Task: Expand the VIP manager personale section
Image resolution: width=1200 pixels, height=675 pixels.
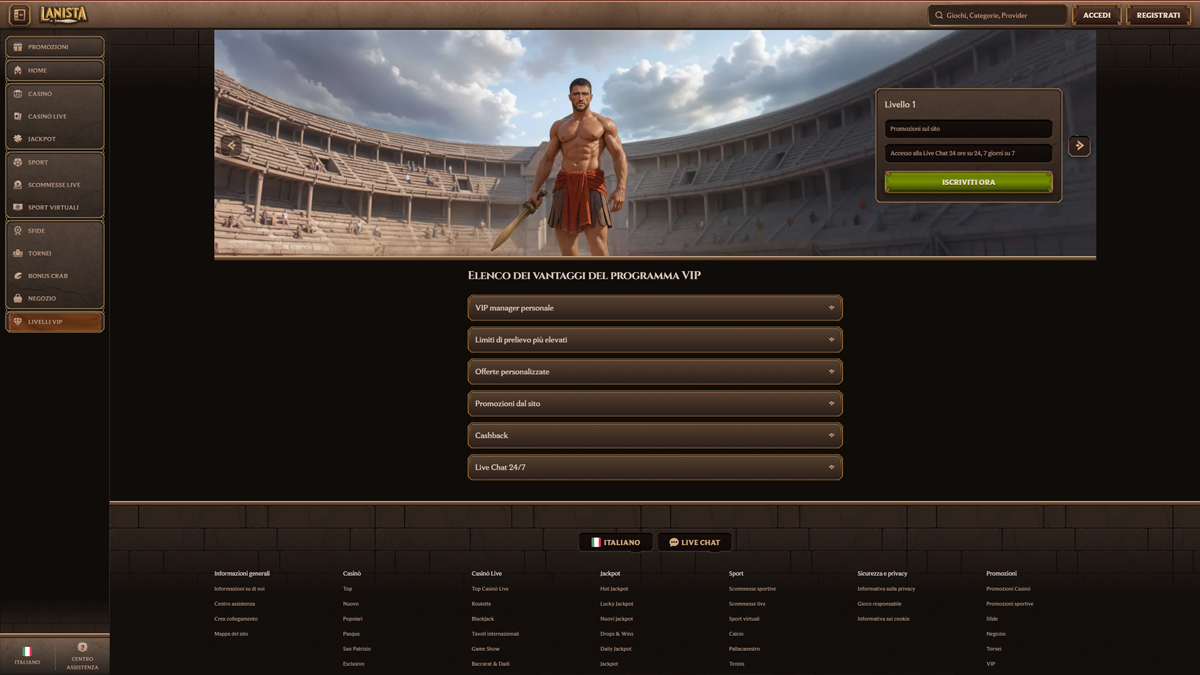Action: coord(655,308)
